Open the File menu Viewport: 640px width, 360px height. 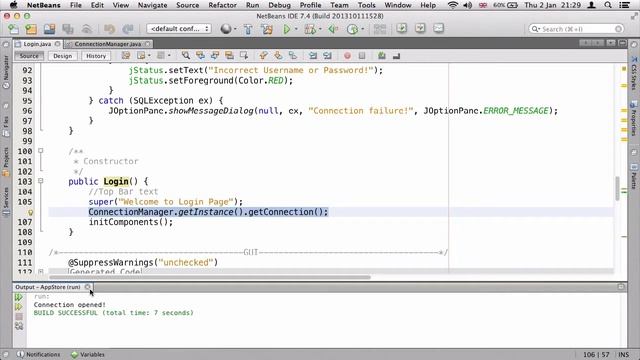76,5
